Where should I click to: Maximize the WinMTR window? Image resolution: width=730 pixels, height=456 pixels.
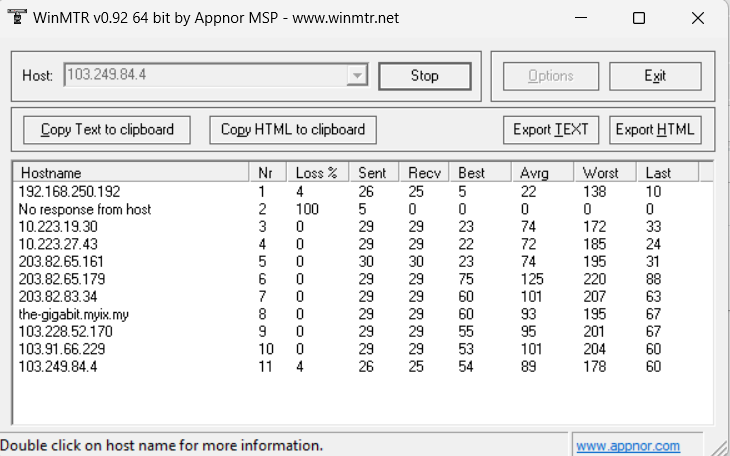(639, 18)
